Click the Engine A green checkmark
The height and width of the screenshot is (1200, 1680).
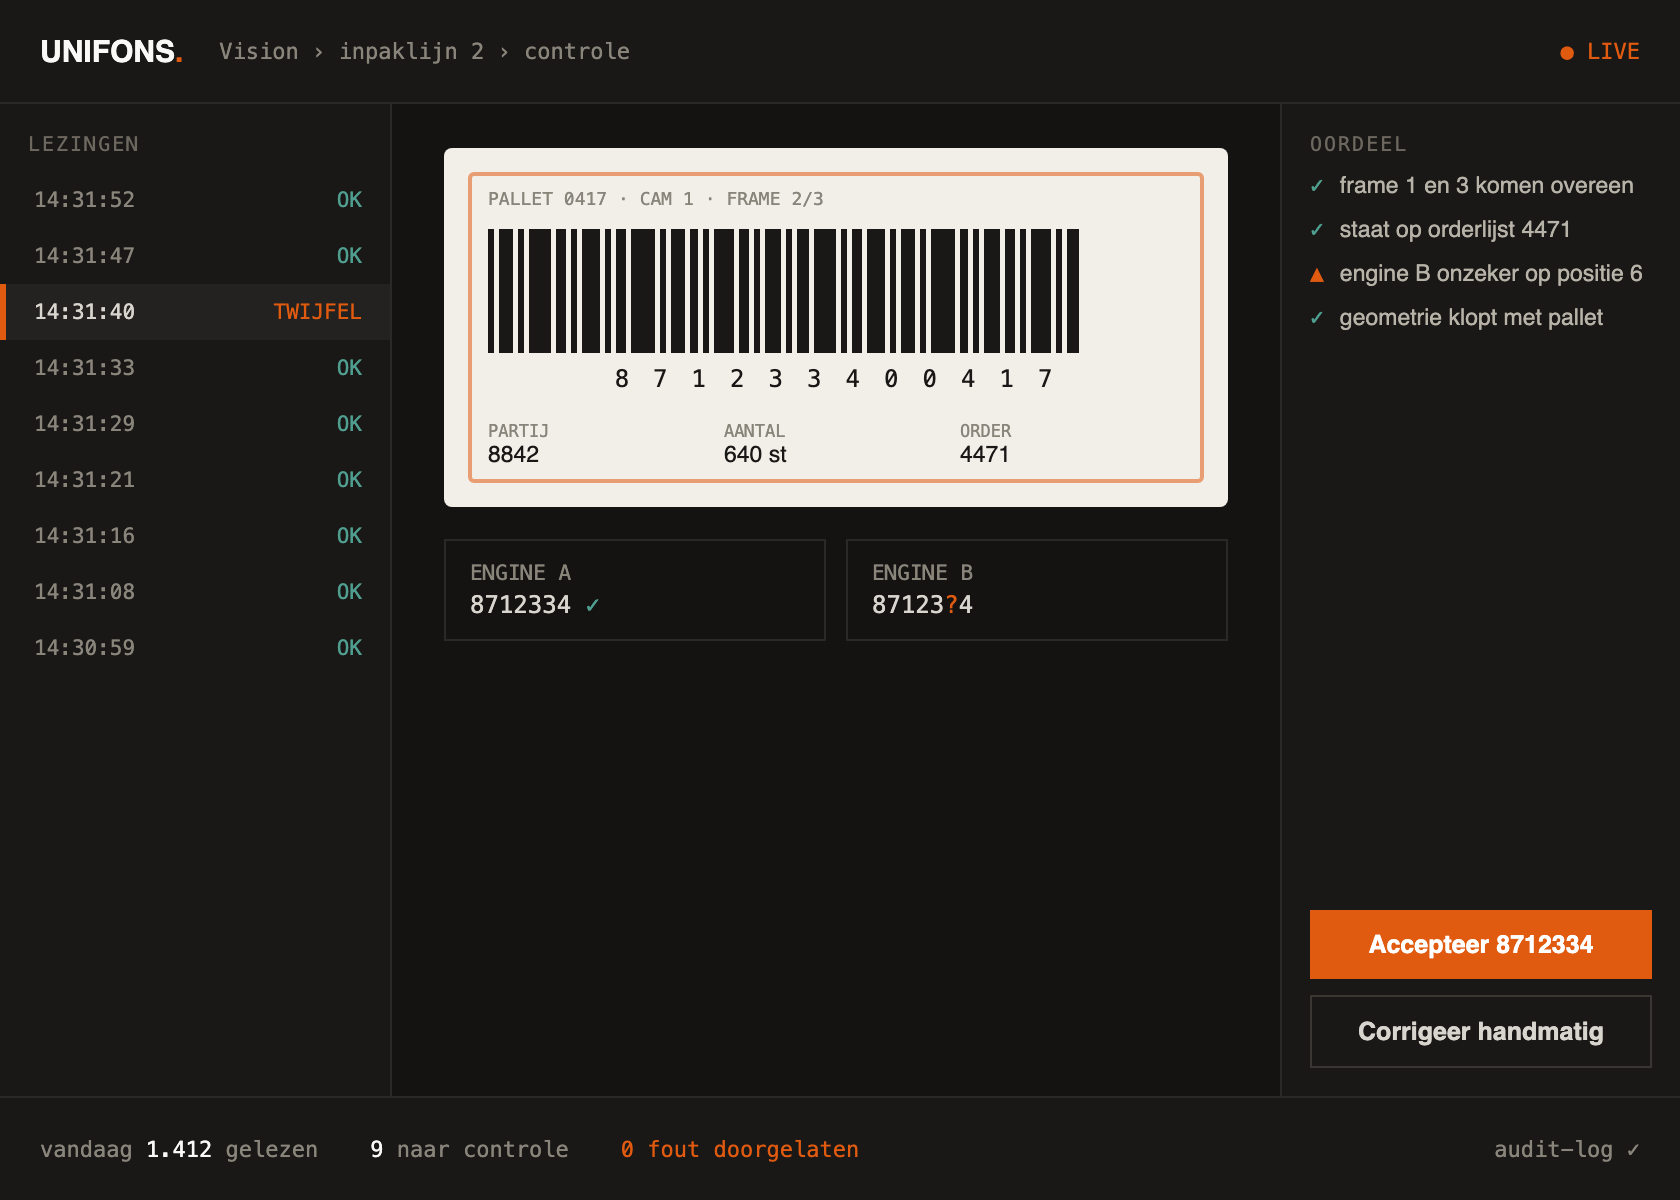click(592, 605)
